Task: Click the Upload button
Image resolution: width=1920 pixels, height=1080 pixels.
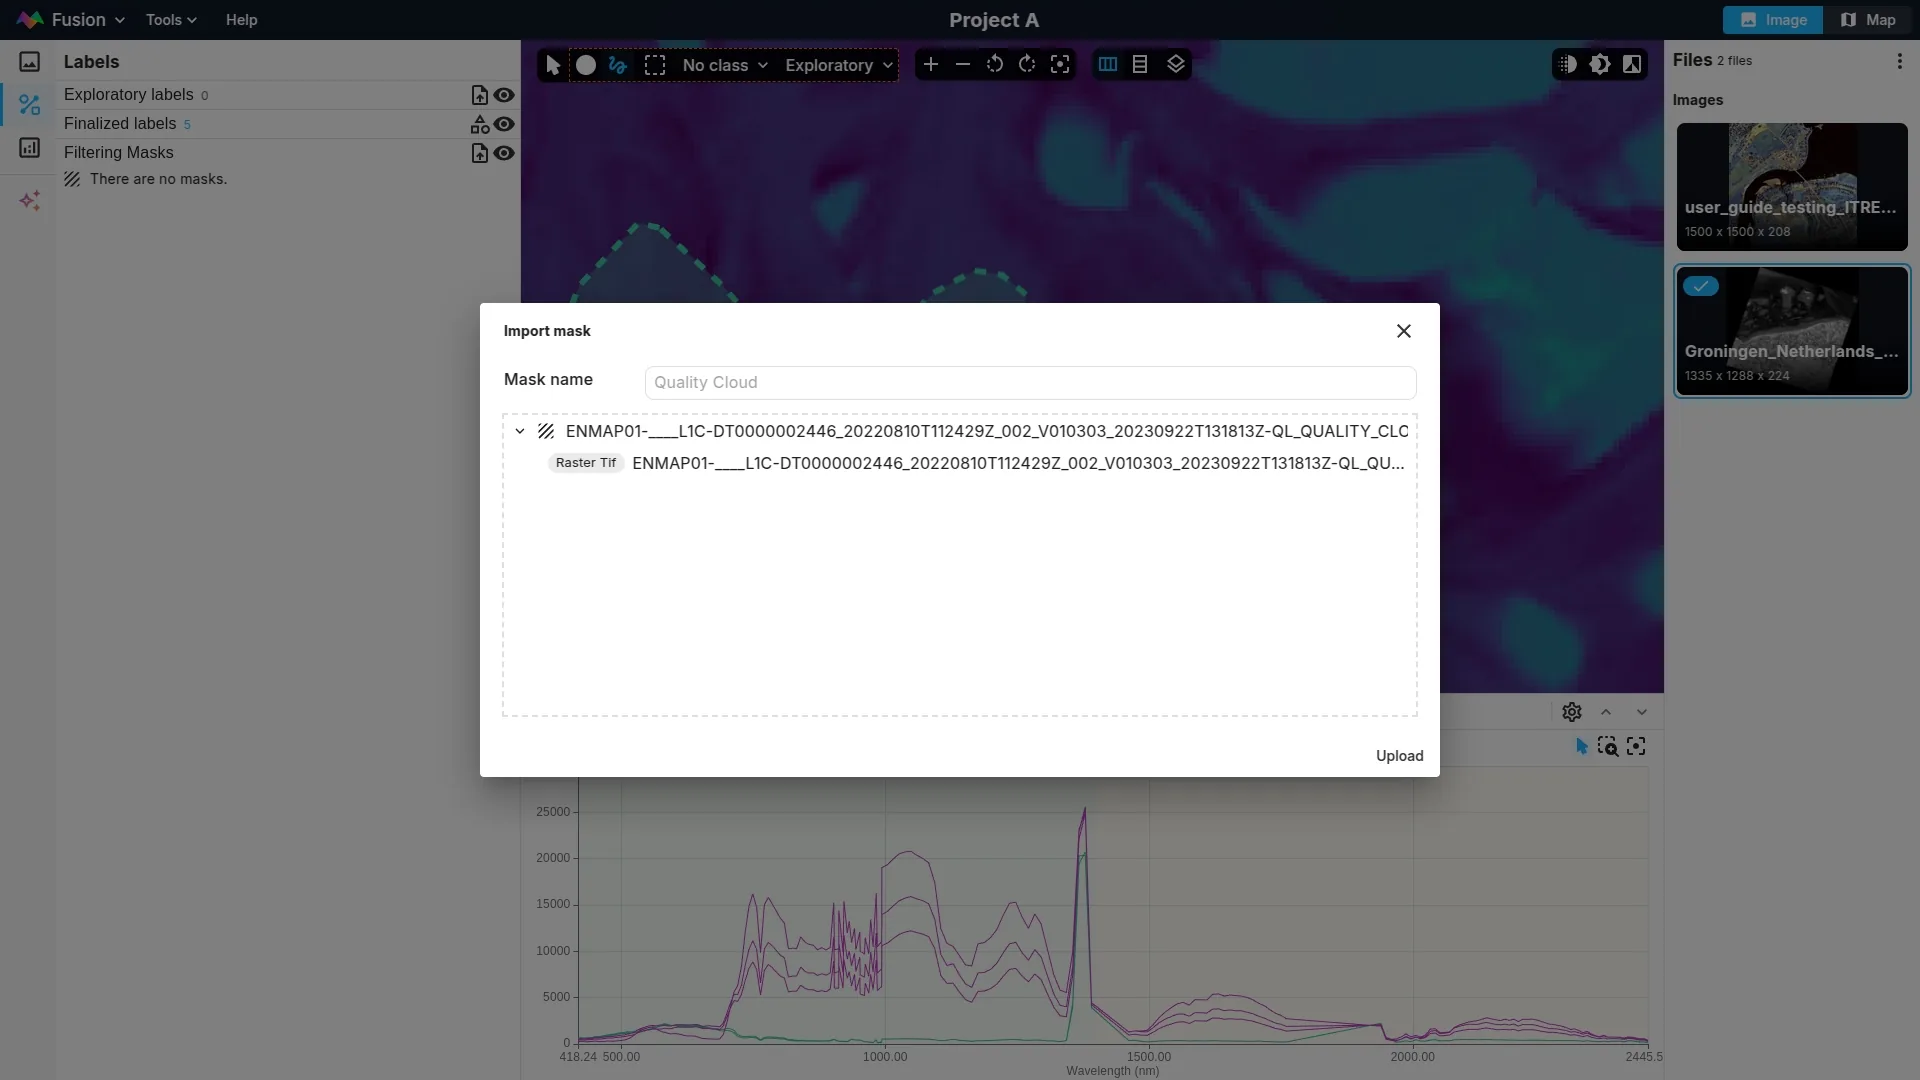Action: (x=1399, y=756)
